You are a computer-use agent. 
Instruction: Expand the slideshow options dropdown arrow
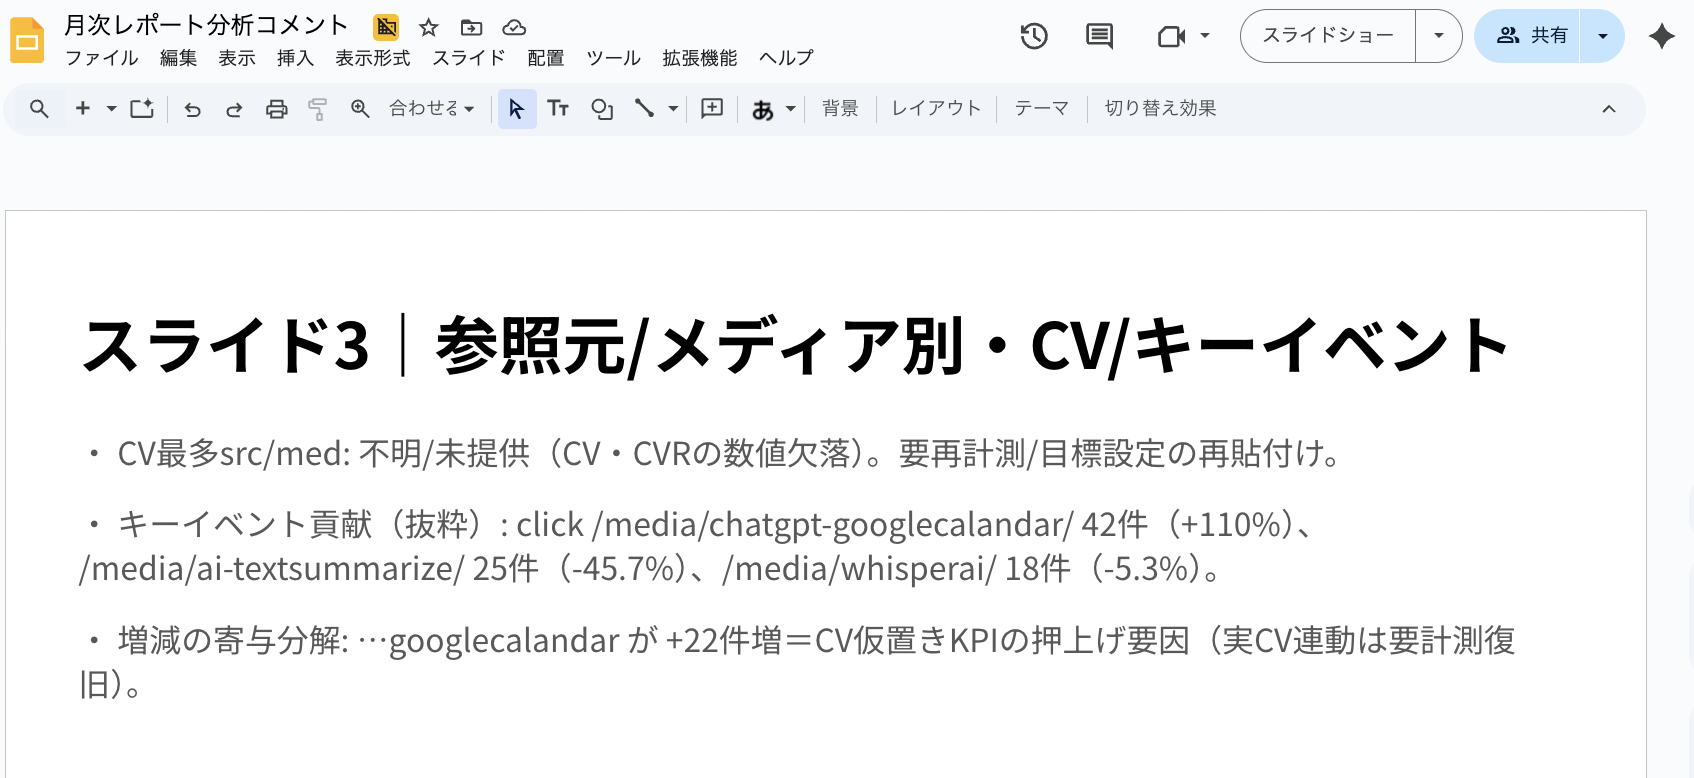pos(1438,36)
